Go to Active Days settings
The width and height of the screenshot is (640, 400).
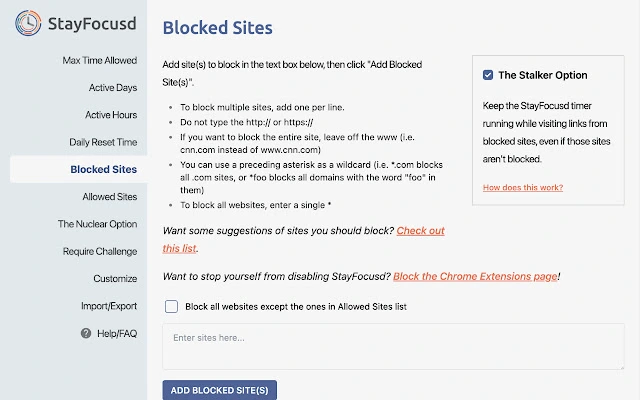[113, 88]
